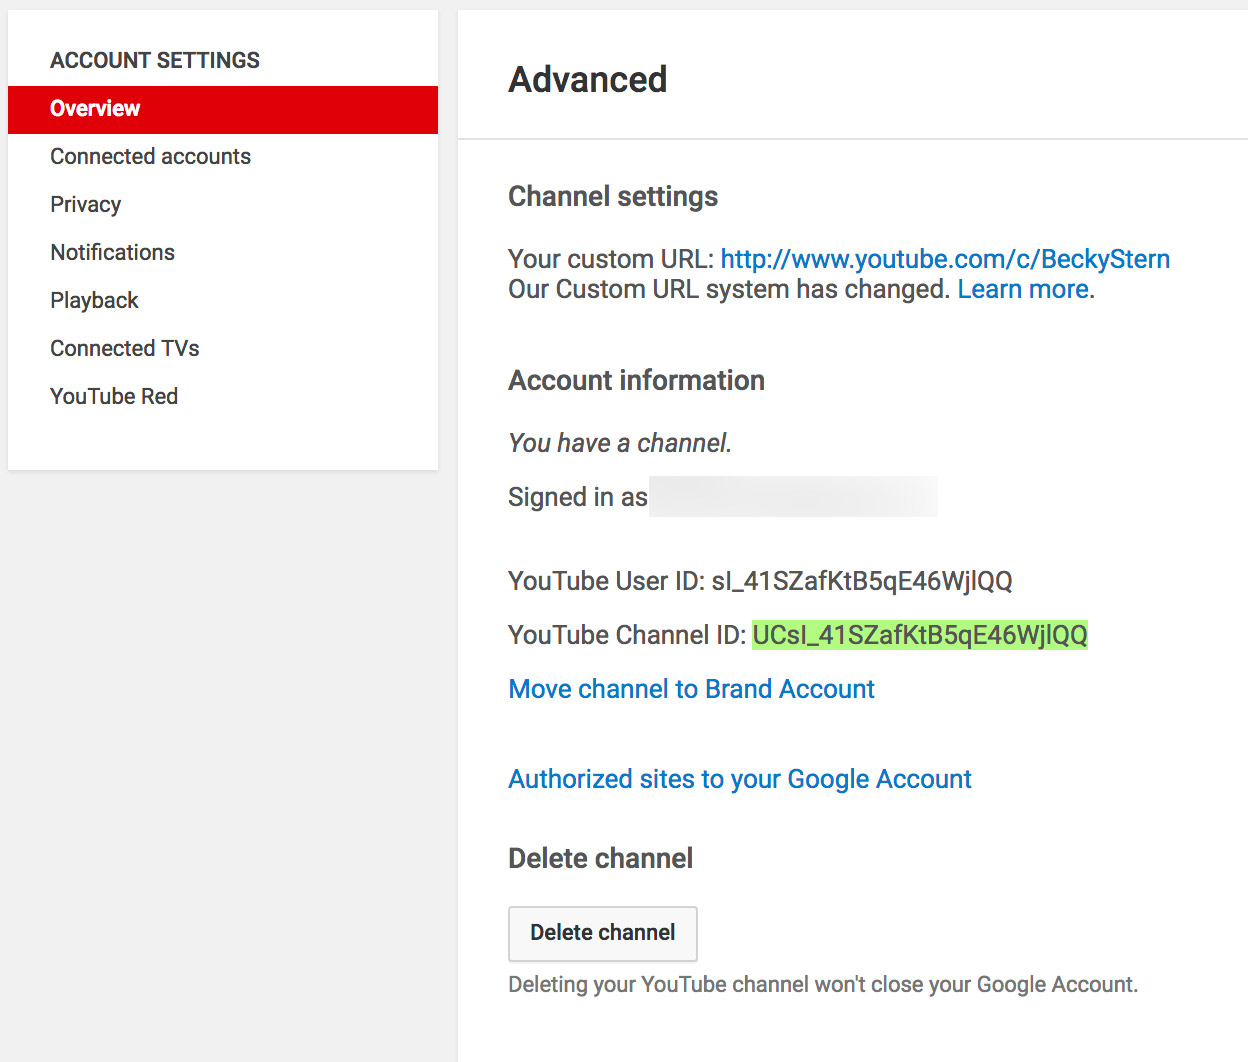This screenshot has width=1248, height=1062.
Task: Click the YouTube User ID text
Action: [x=760, y=581]
